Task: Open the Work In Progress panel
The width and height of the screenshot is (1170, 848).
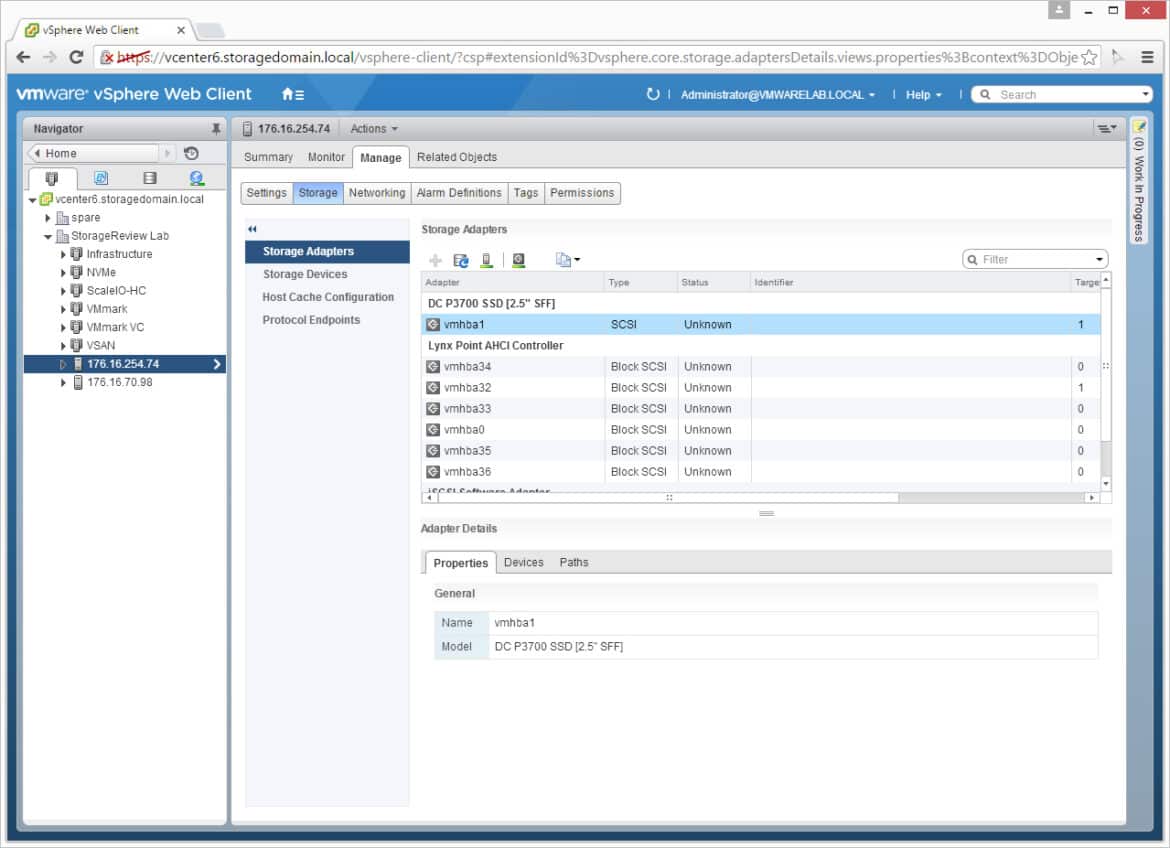Action: tap(1138, 181)
